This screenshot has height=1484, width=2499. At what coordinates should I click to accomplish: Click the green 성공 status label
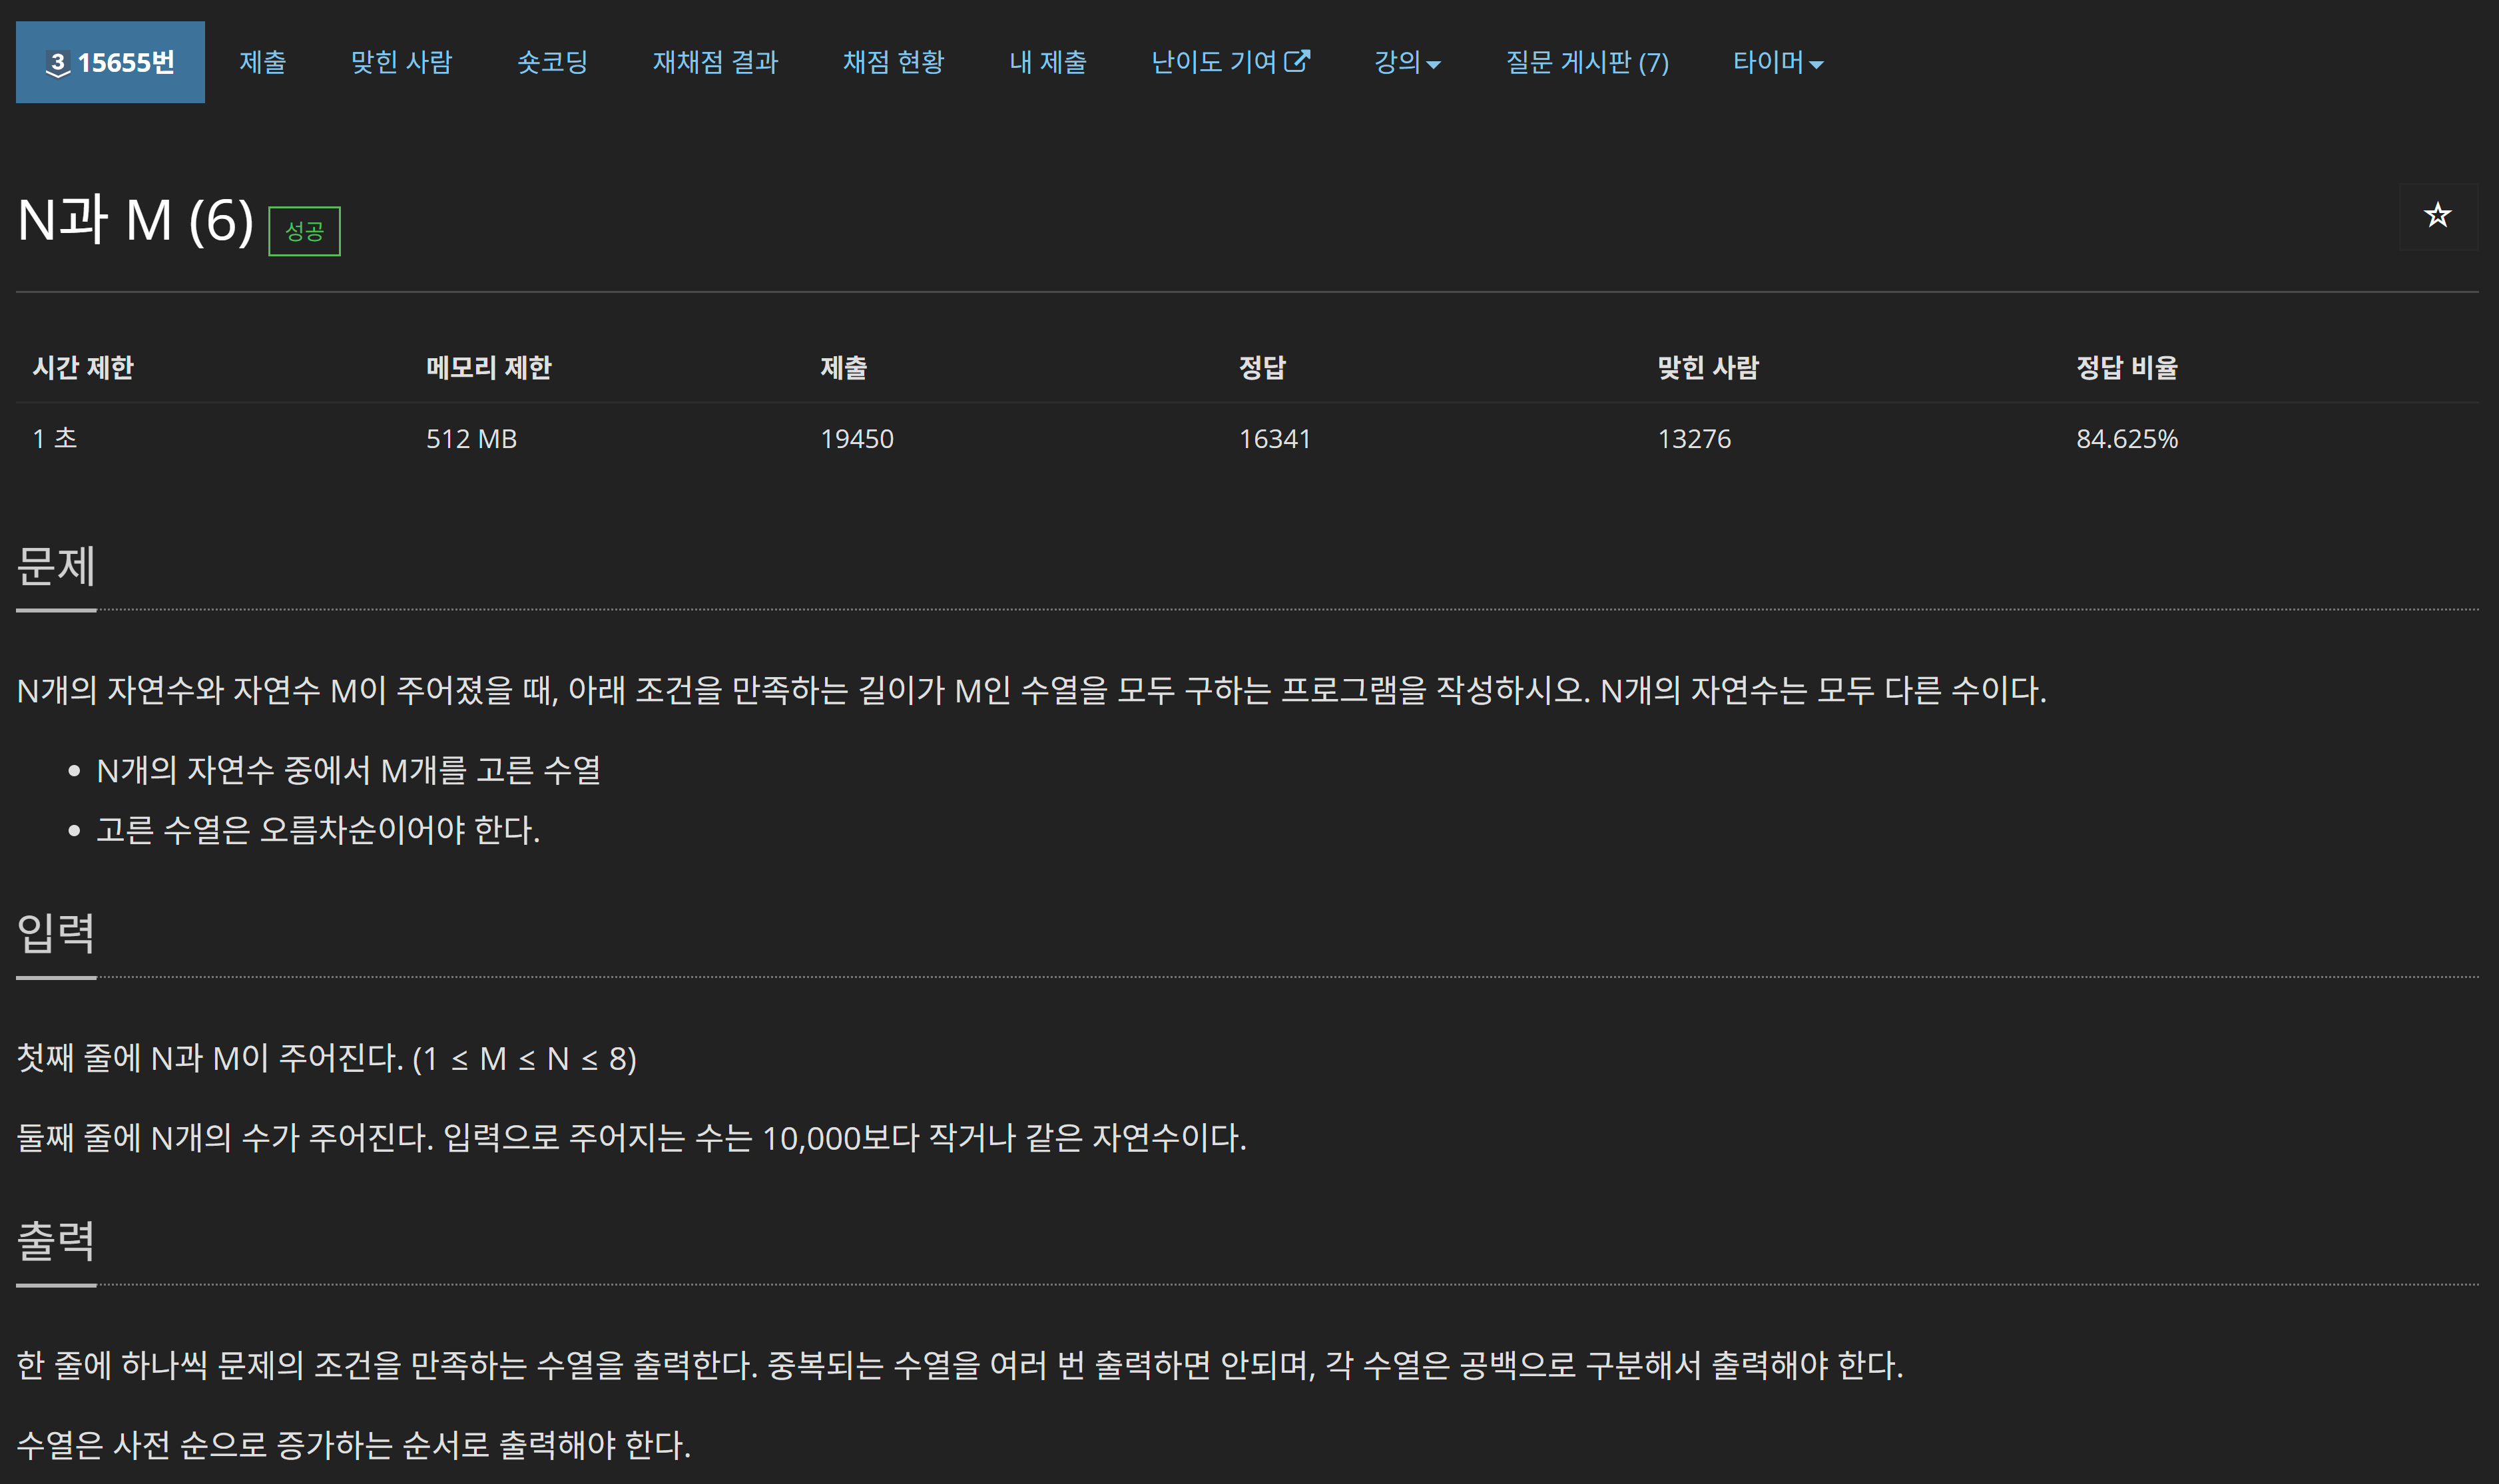tap(304, 231)
